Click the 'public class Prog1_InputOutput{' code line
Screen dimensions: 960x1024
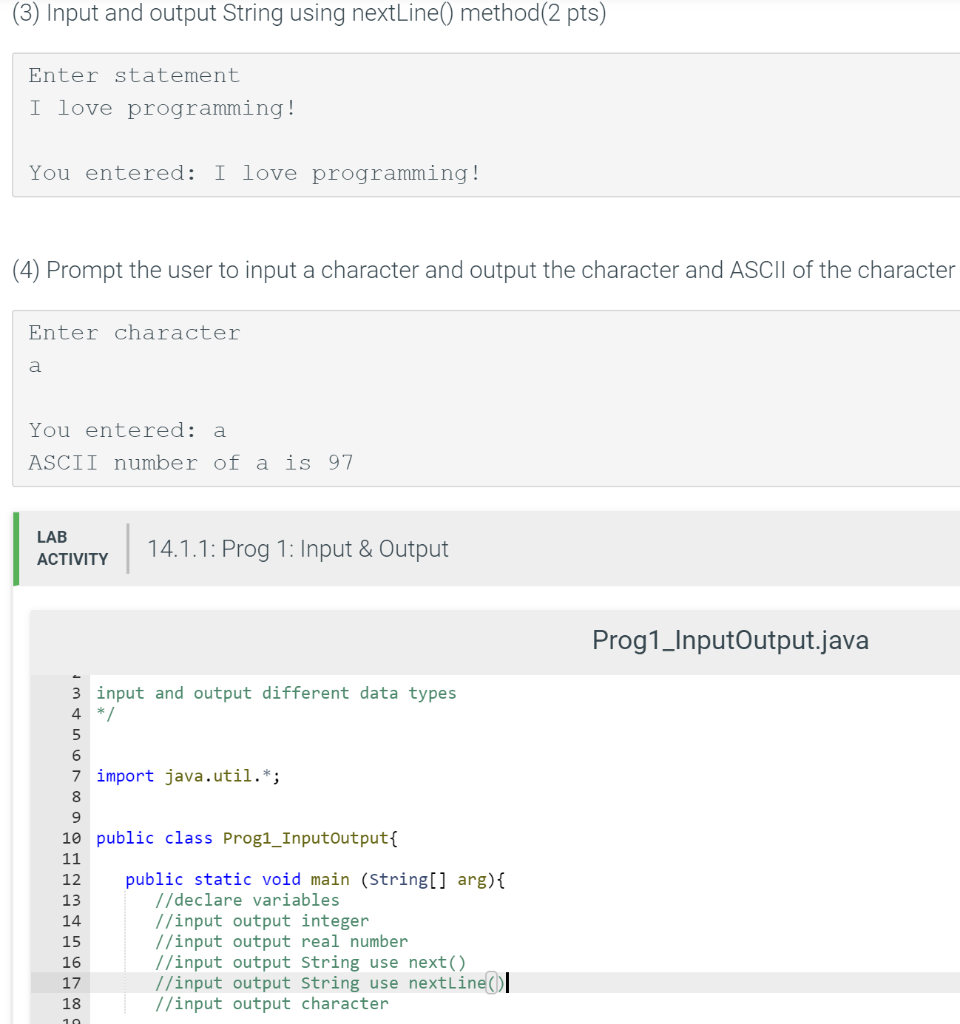[x=247, y=838]
